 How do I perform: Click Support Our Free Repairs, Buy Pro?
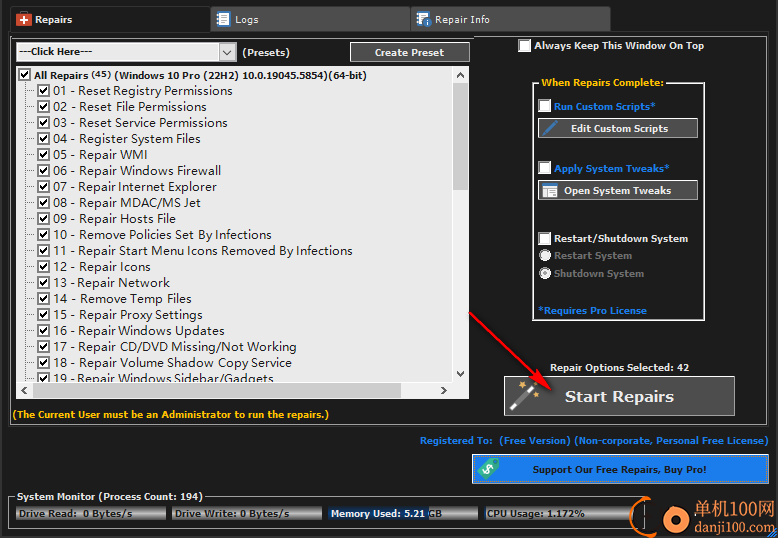(x=620, y=469)
